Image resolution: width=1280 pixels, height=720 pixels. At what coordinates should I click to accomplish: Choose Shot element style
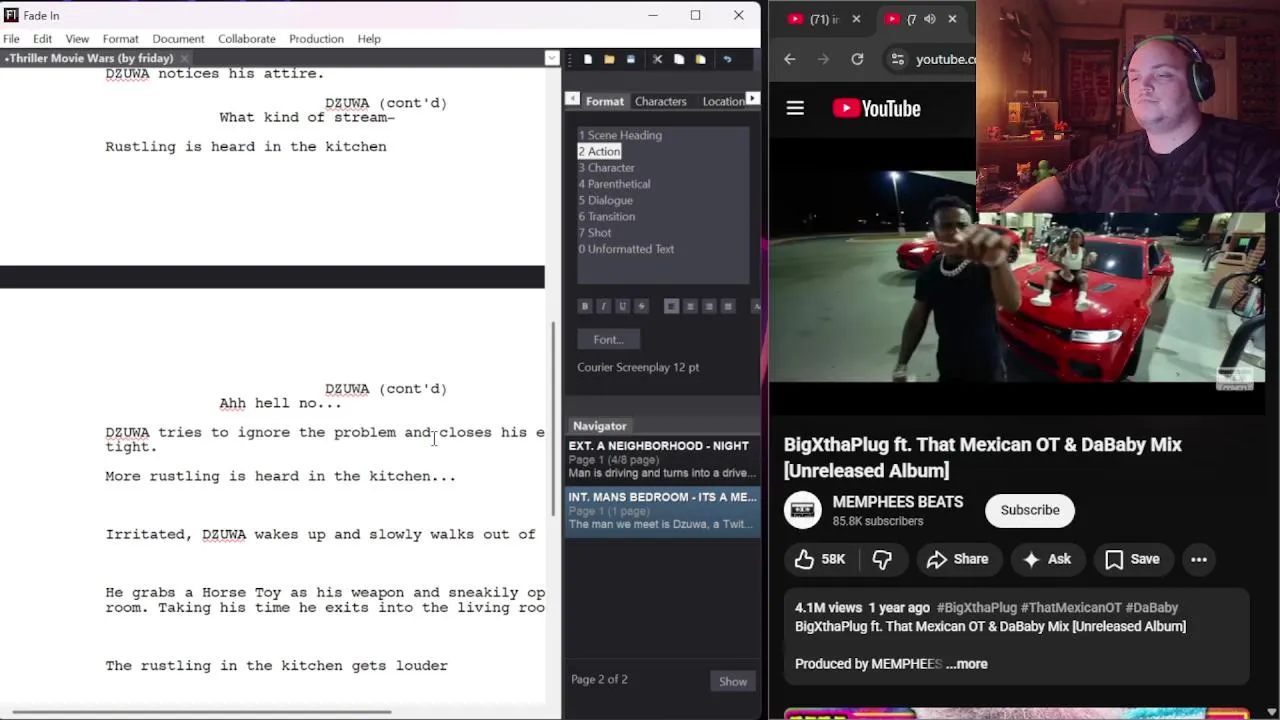click(594, 233)
